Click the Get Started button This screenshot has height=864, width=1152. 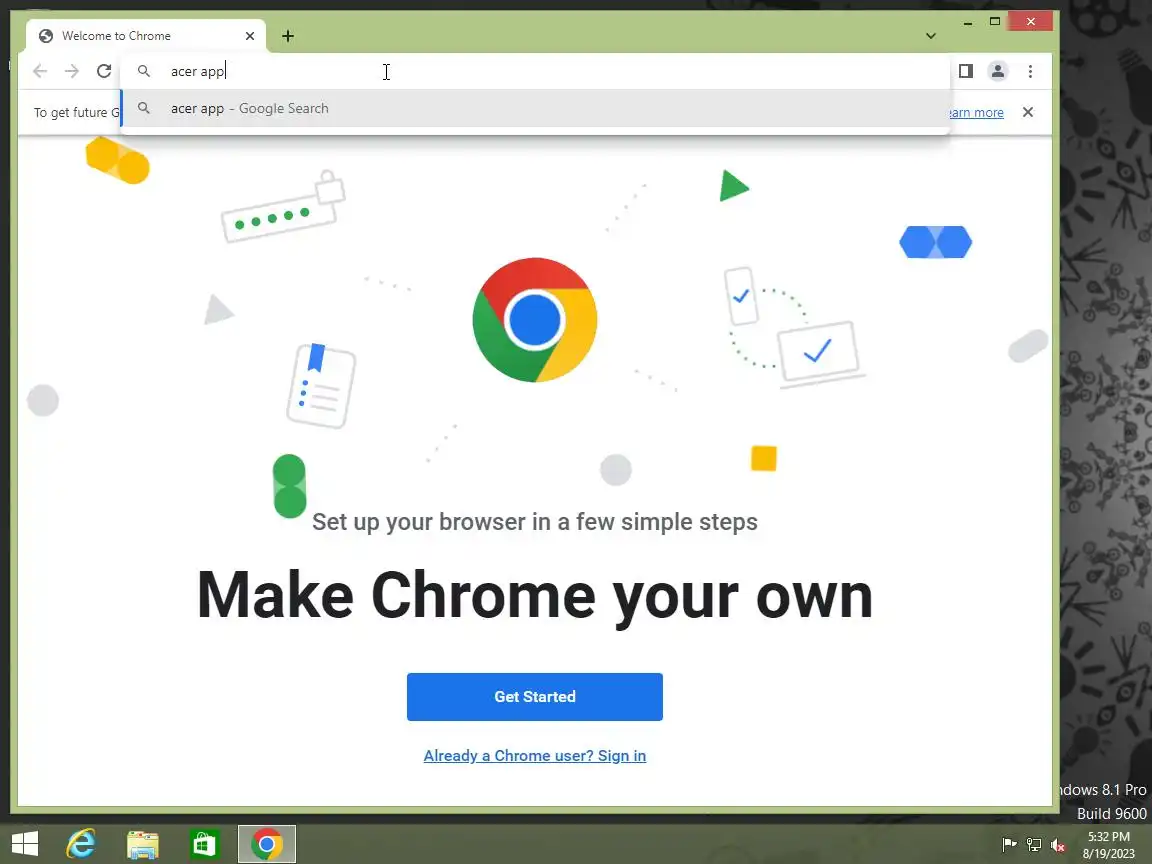pyautogui.click(x=535, y=696)
